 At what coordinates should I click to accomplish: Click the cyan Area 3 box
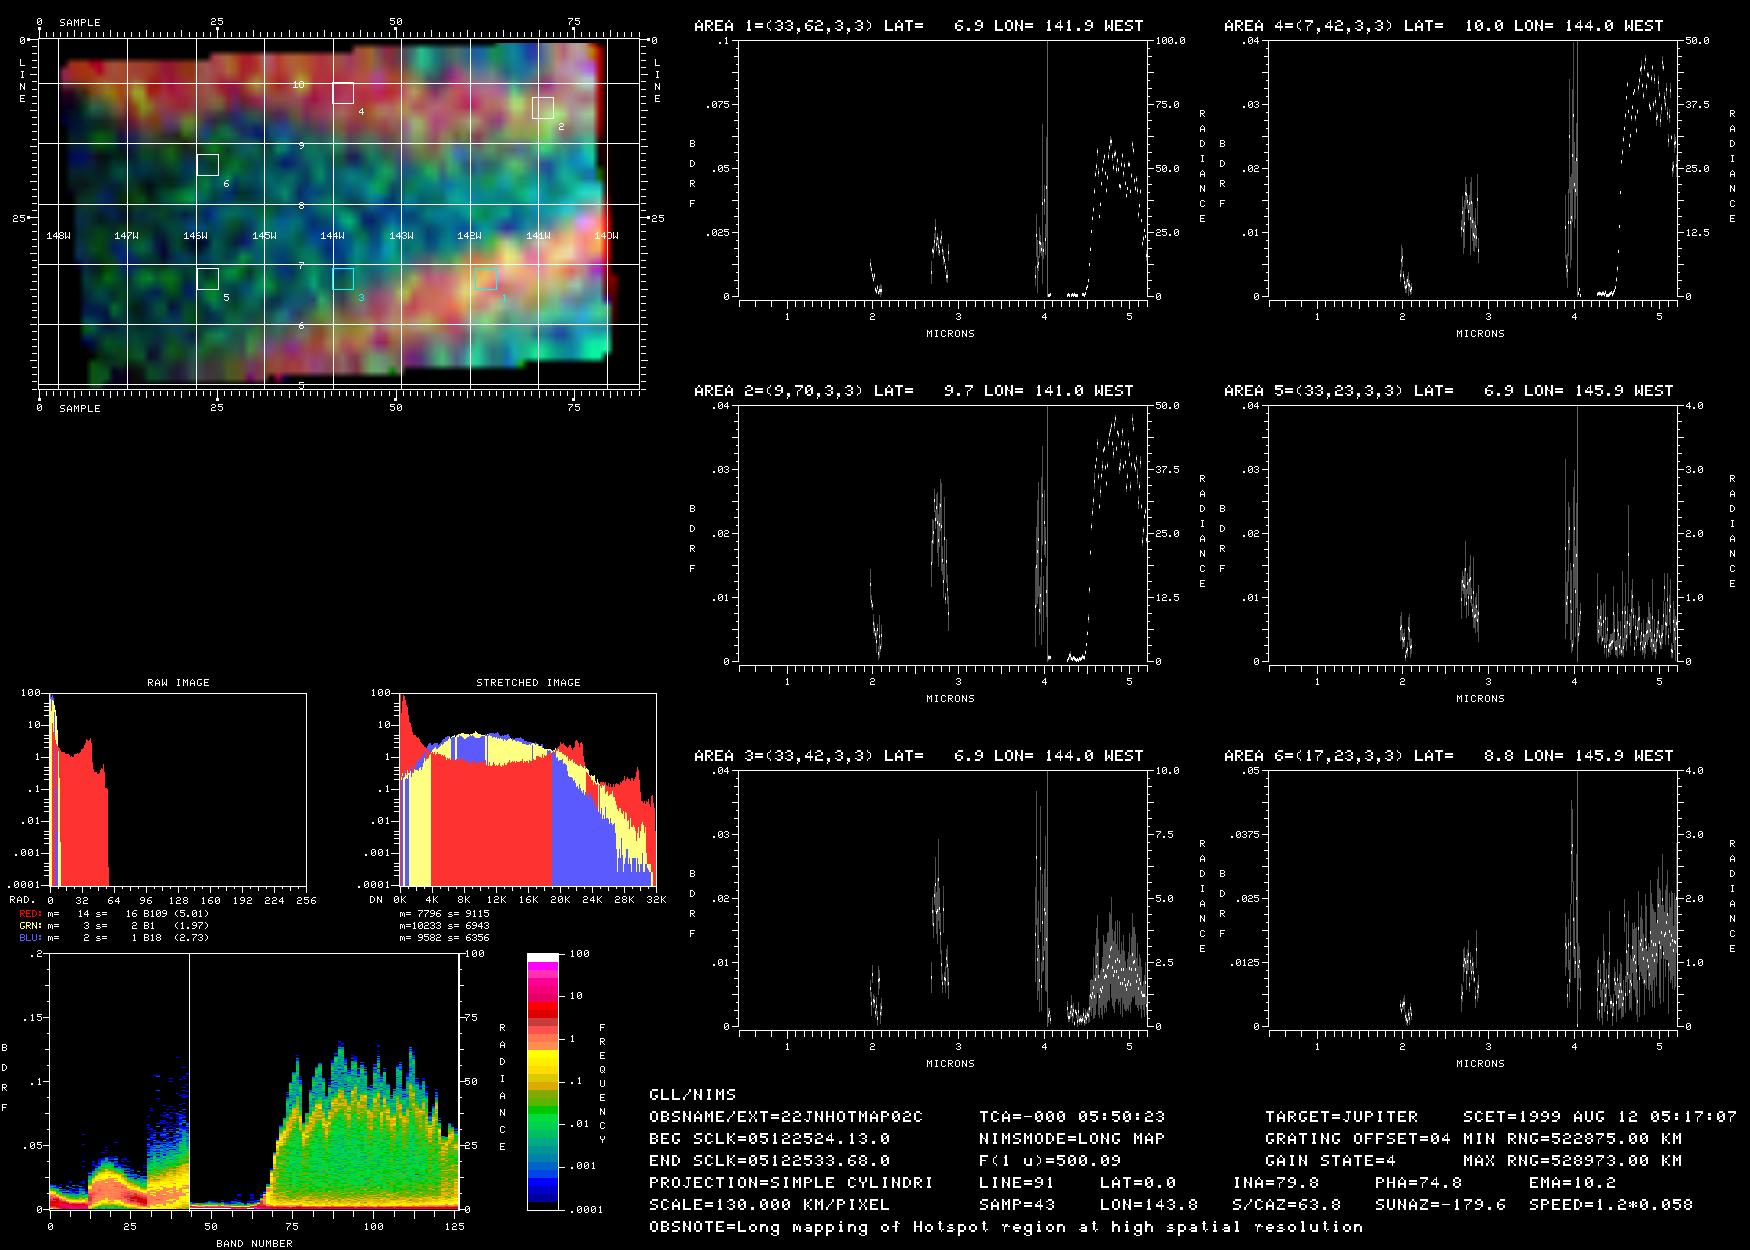pos(343,279)
